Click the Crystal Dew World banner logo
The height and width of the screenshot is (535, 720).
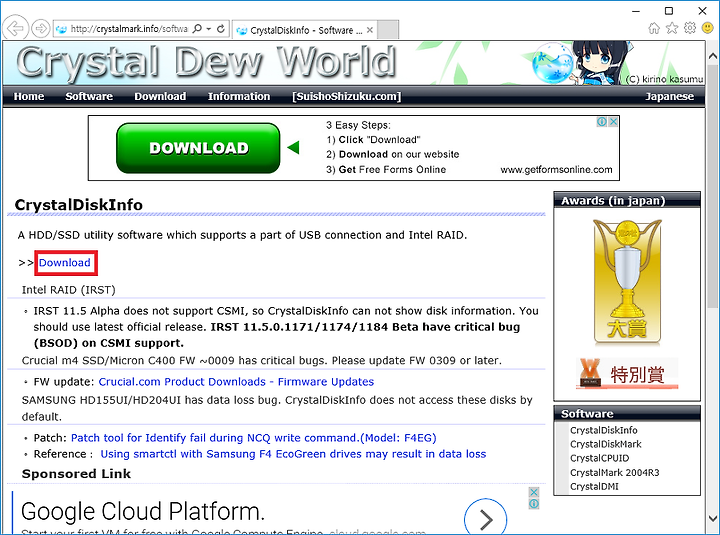[206, 62]
